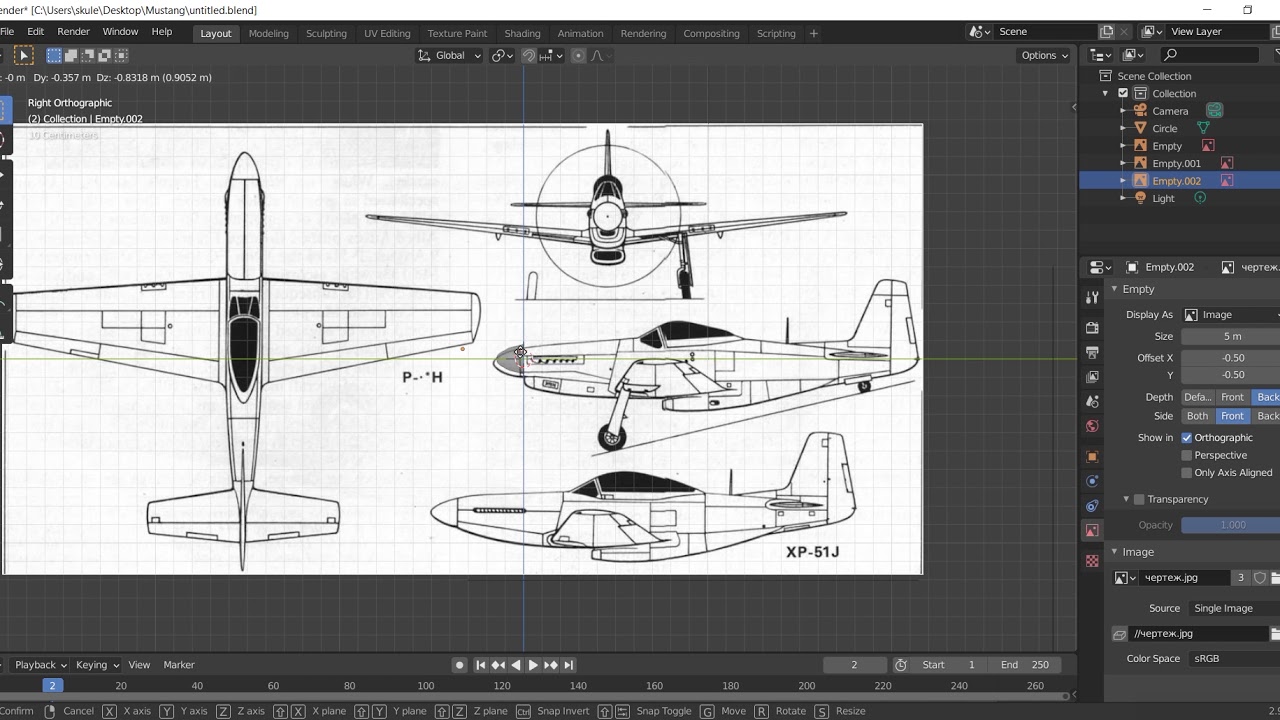The width and height of the screenshot is (1280, 720).
Task: Enable Only Axis Aligned checkbox
Action: [1187, 473]
